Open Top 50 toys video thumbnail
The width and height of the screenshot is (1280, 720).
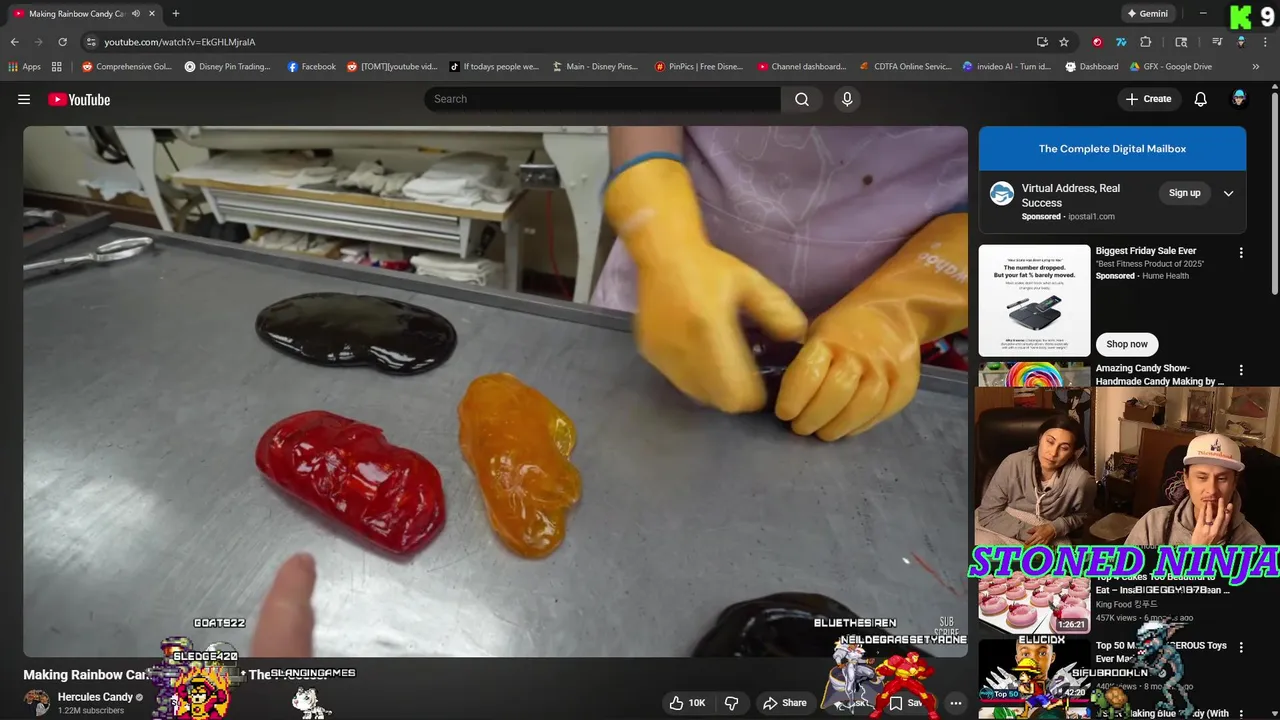(1034, 670)
